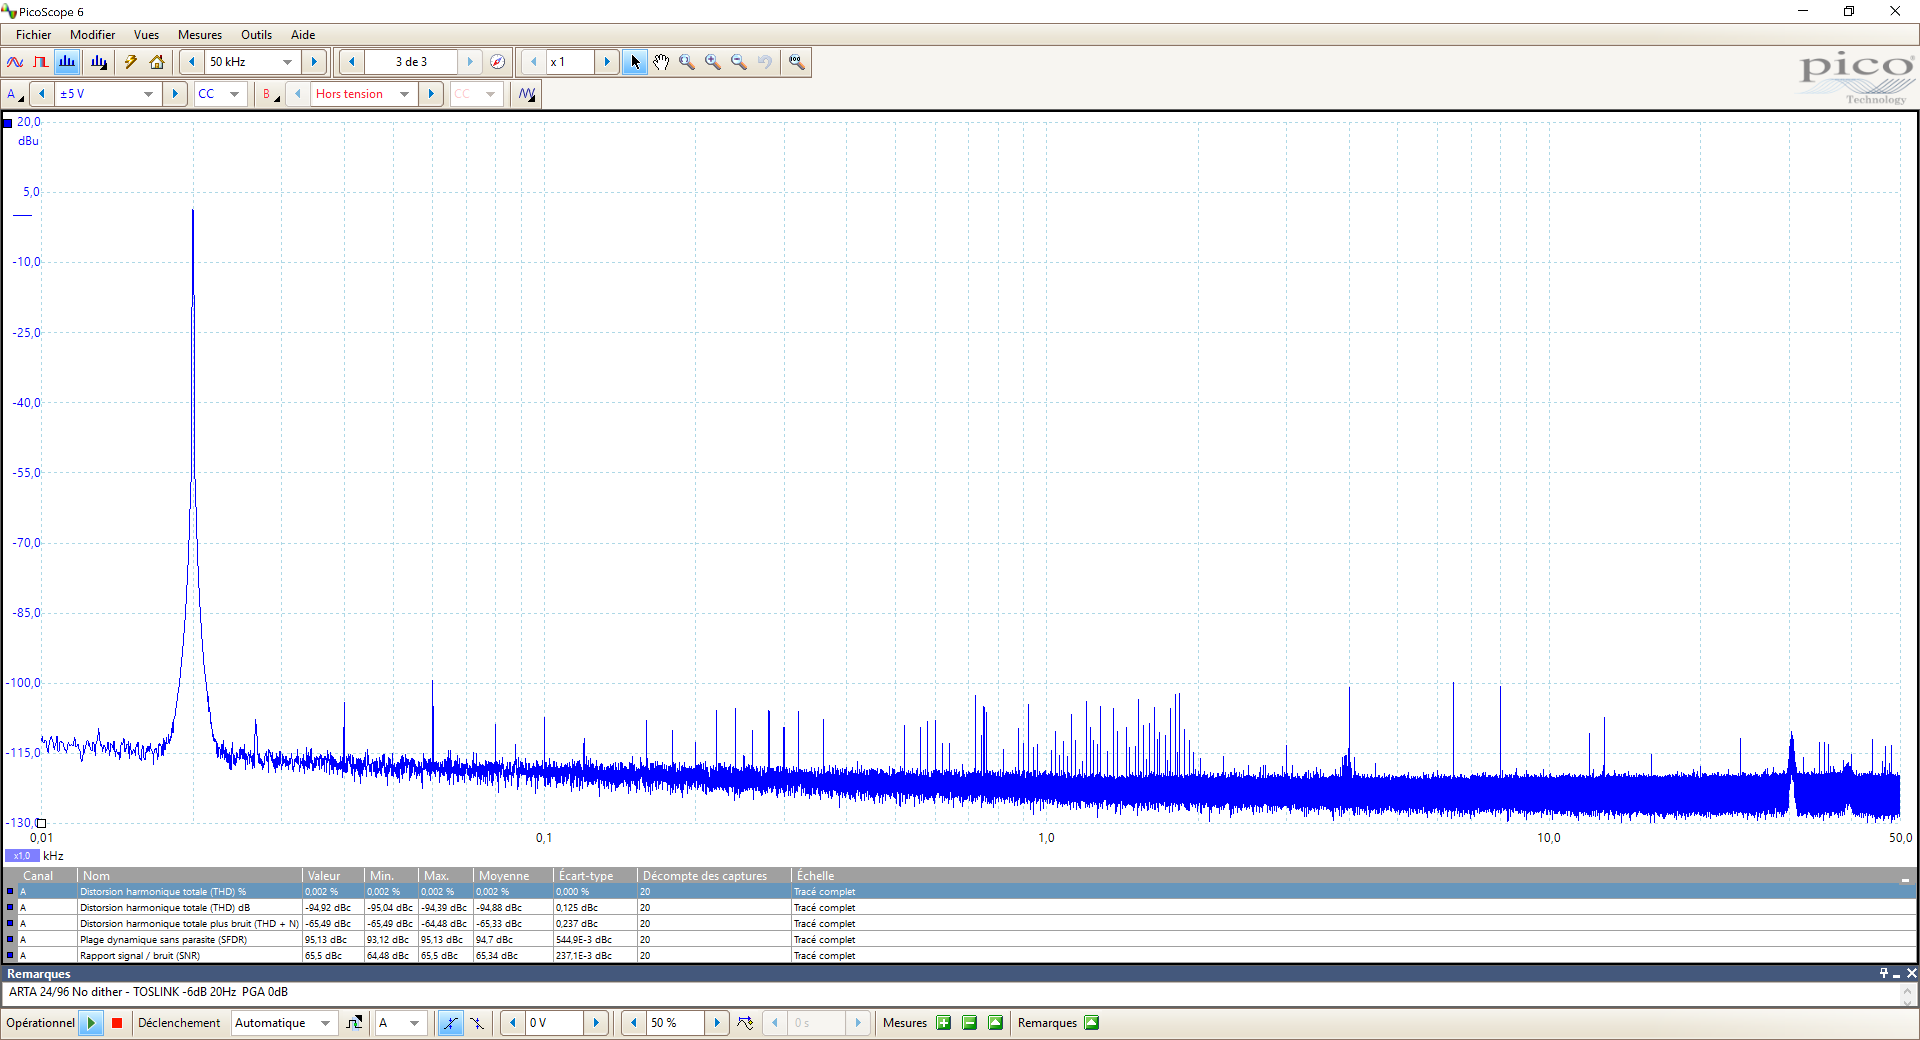Open the ±5 V input range dropdown
This screenshot has width=1920, height=1040.
(148, 94)
